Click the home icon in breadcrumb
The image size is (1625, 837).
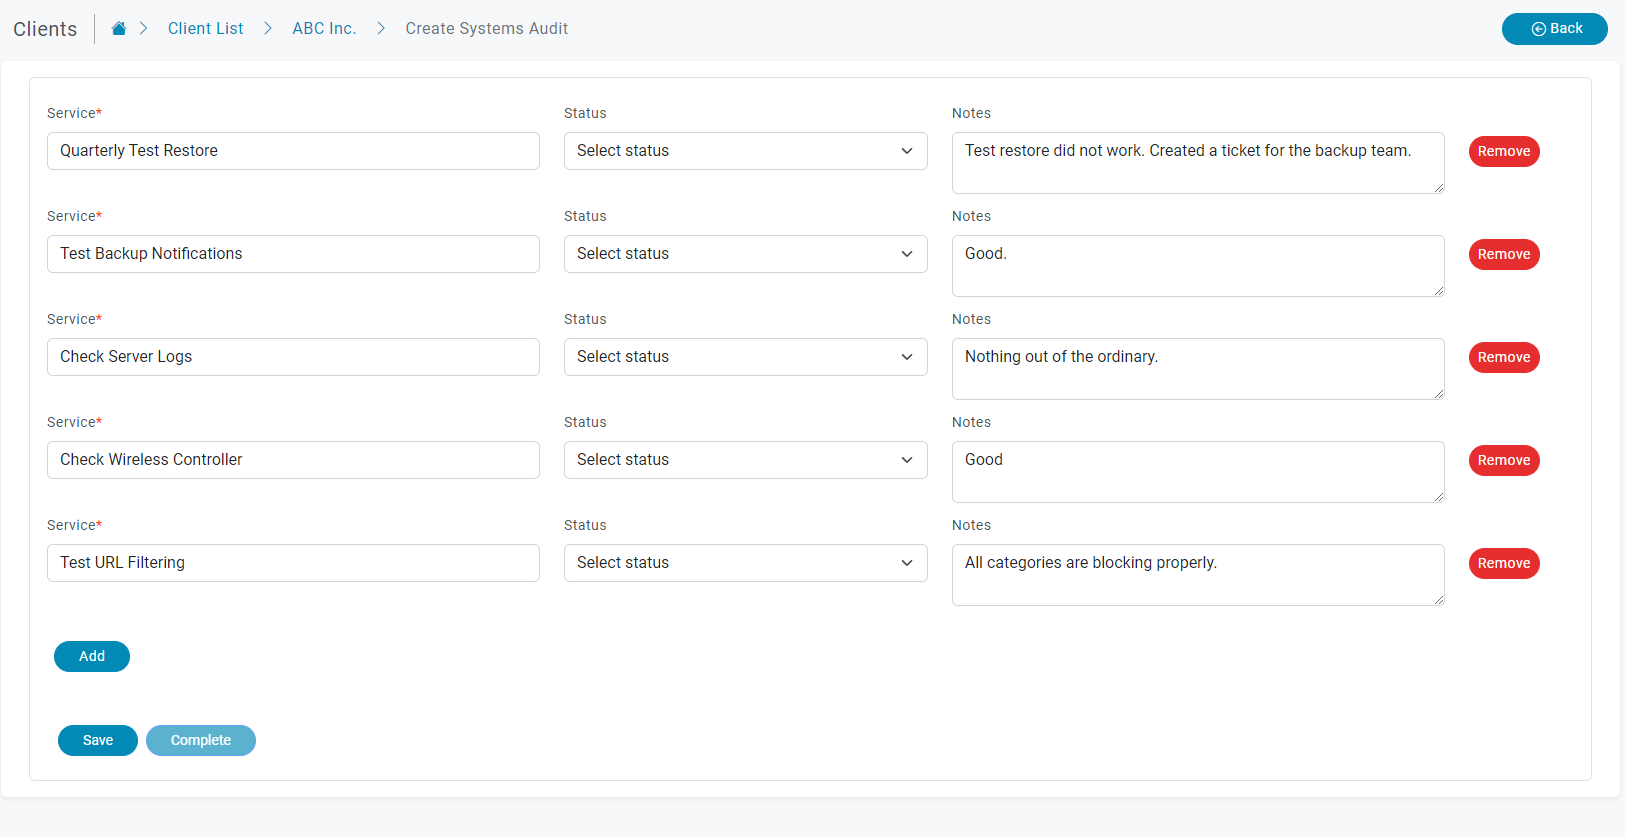[118, 29]
